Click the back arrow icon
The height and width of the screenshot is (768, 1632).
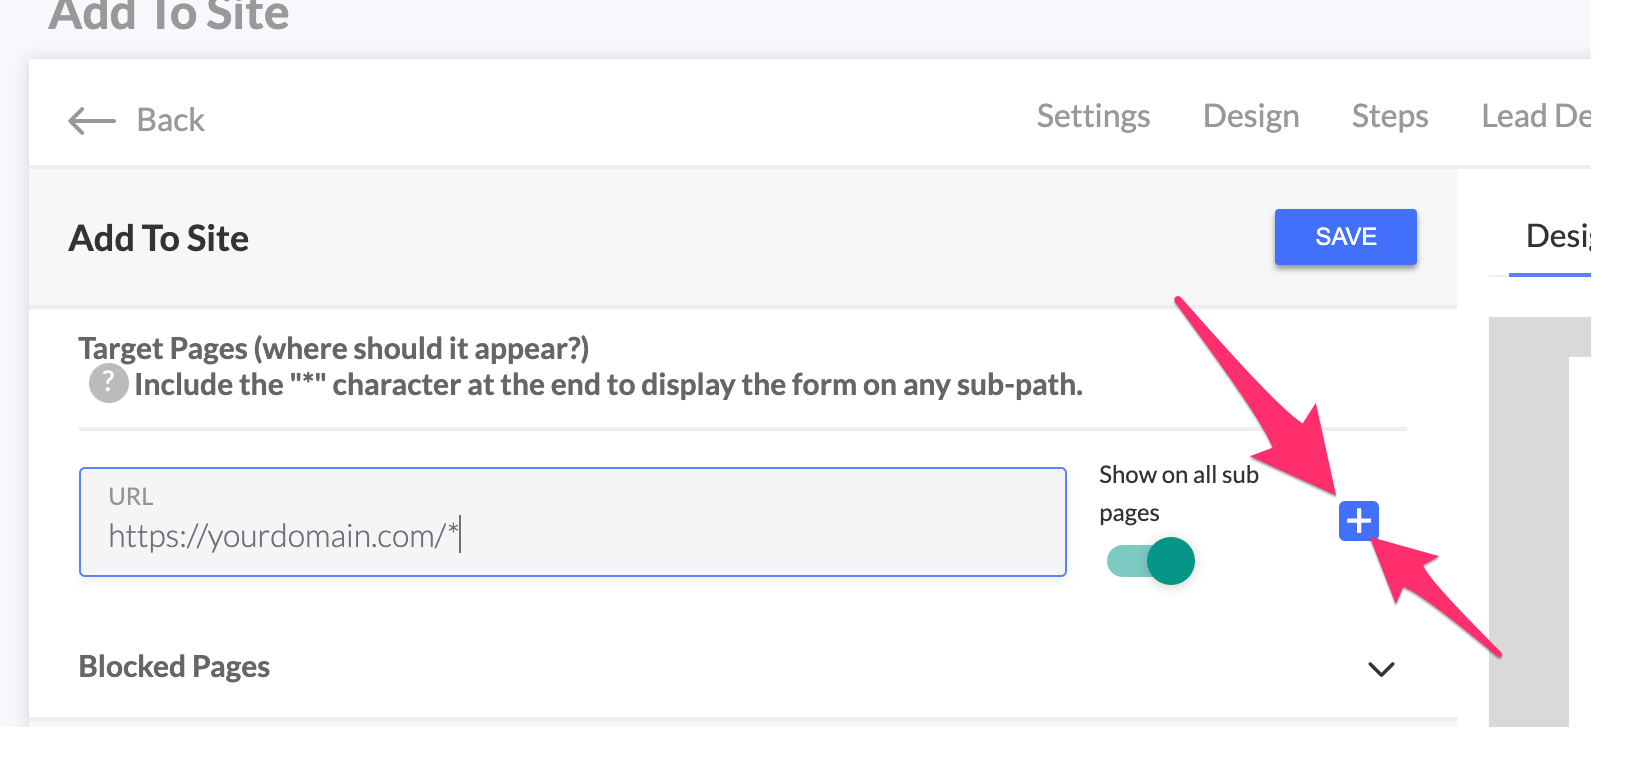[x=92, y=121]
